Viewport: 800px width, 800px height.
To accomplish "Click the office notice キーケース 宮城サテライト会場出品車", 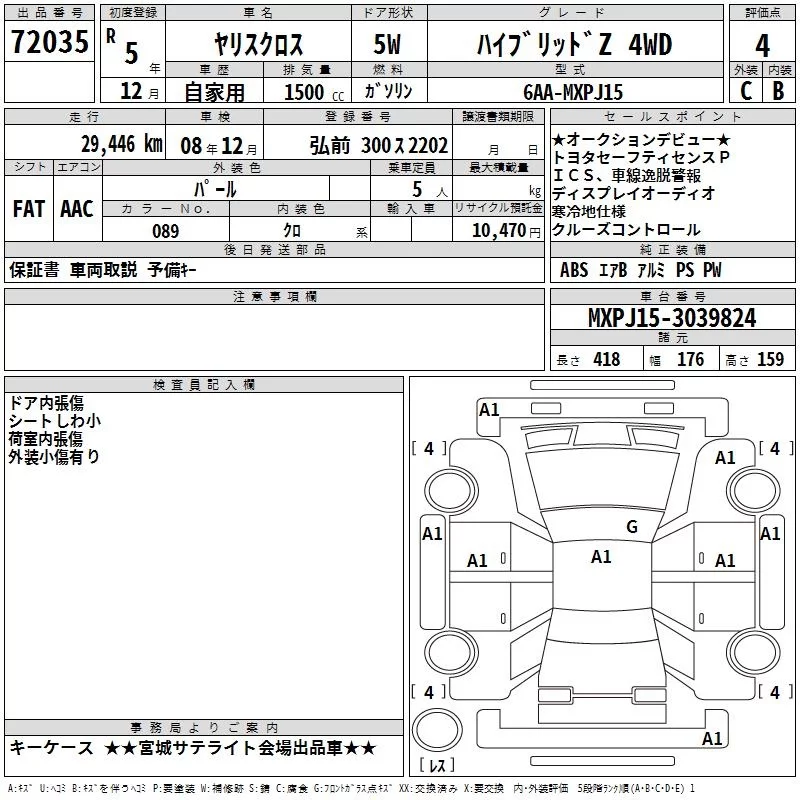I will tap(193, 748).
